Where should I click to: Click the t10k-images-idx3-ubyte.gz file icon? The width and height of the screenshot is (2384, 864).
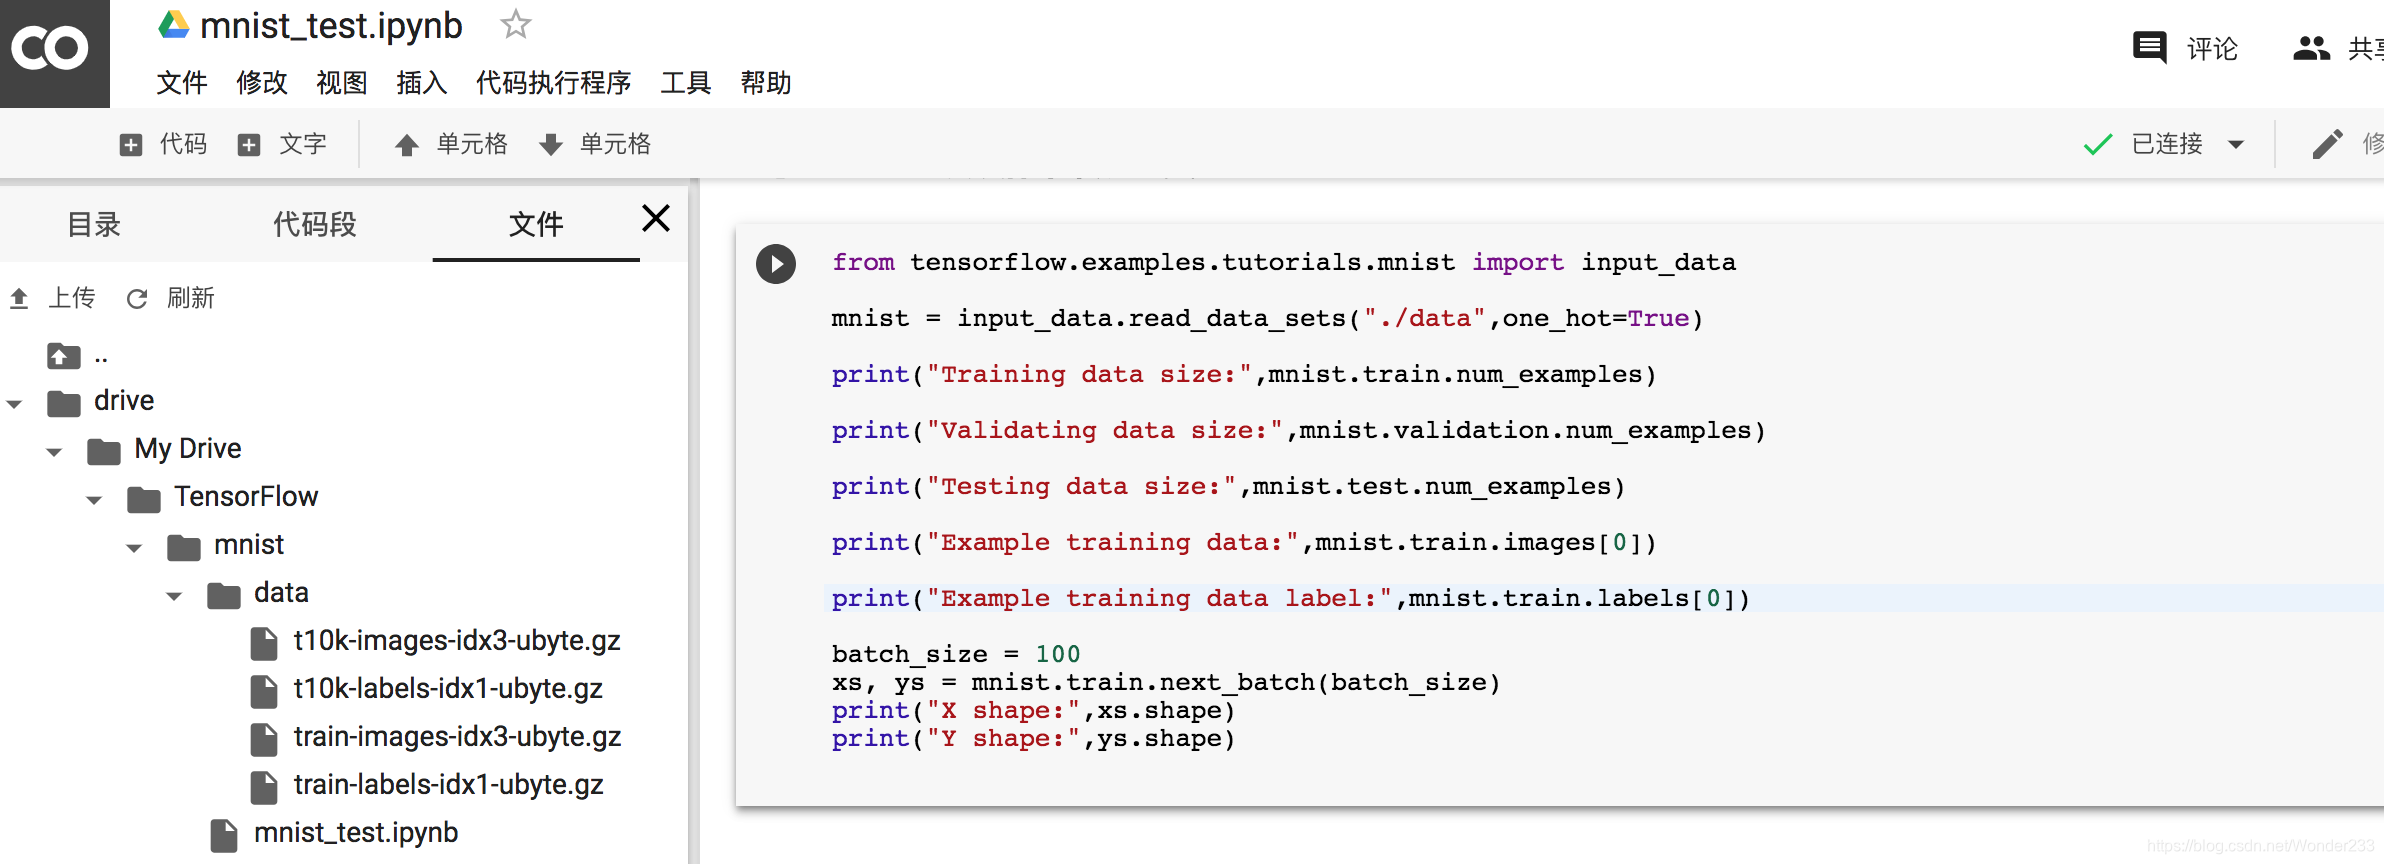pyautogui.click(x=264, y=643)
